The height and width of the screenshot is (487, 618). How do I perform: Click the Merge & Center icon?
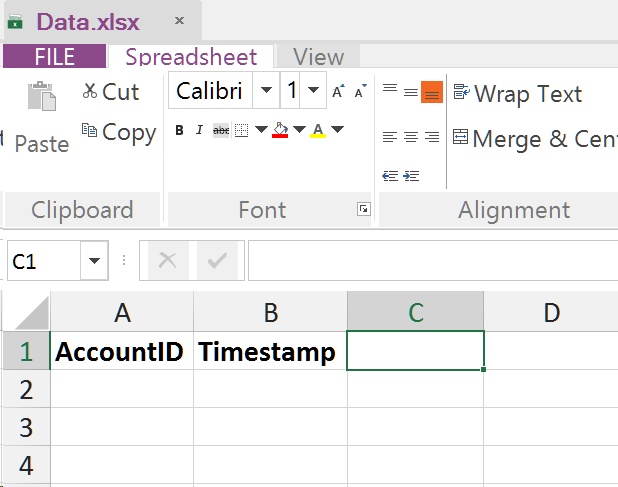coord(460,137)
